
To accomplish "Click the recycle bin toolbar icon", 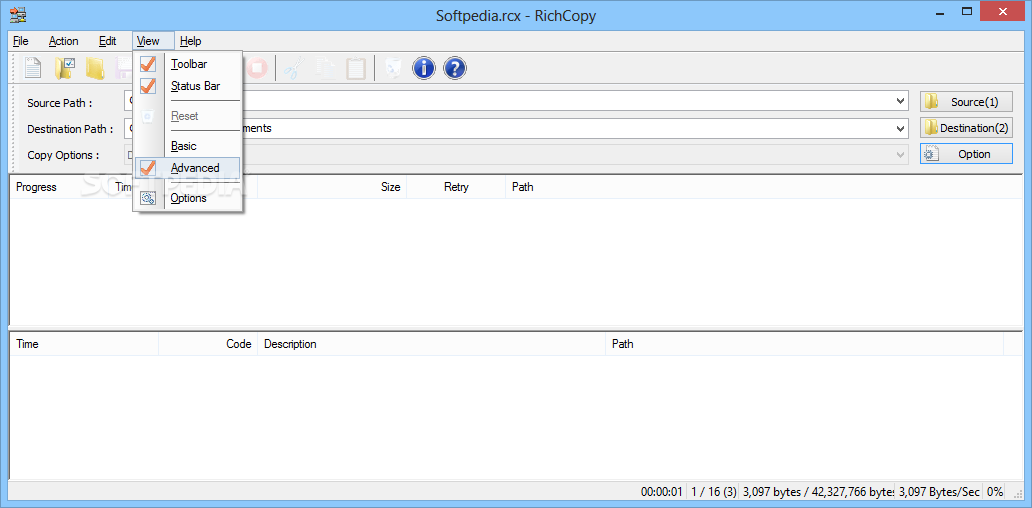I will point(393,68).
